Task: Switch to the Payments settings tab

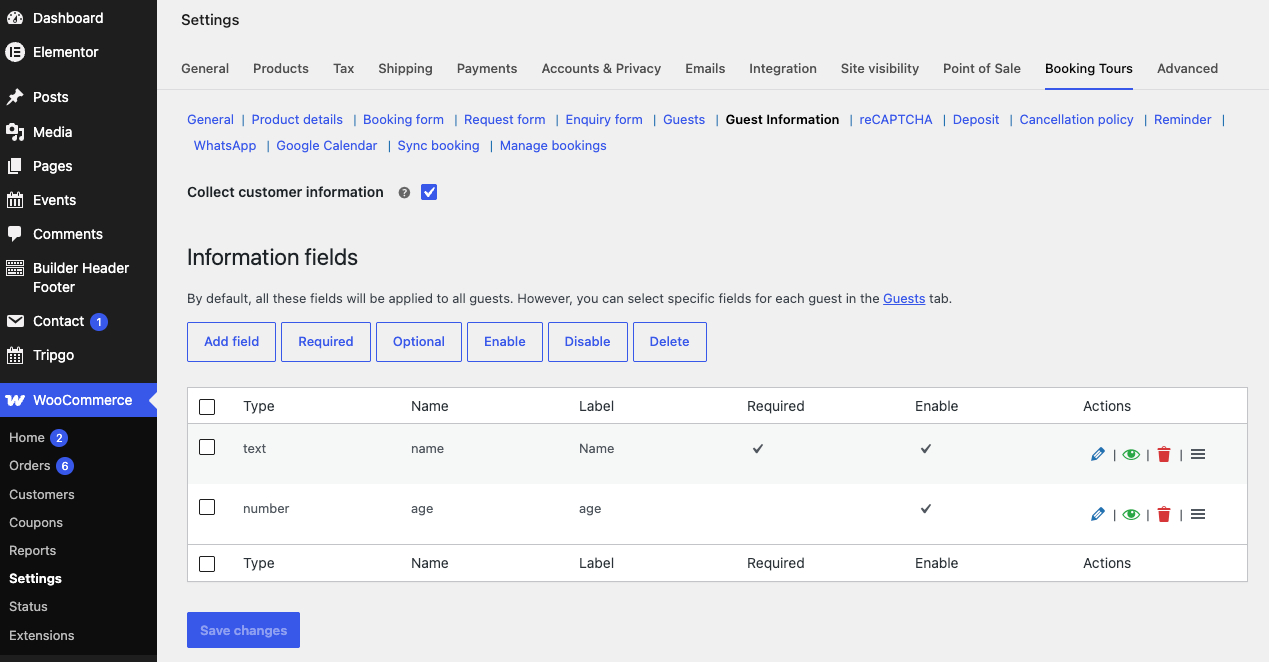Action: click(487, 69)
